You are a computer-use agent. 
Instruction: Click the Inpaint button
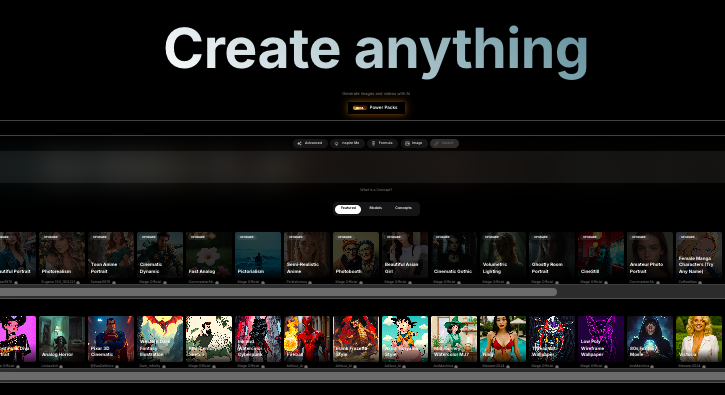coord(444,143)
